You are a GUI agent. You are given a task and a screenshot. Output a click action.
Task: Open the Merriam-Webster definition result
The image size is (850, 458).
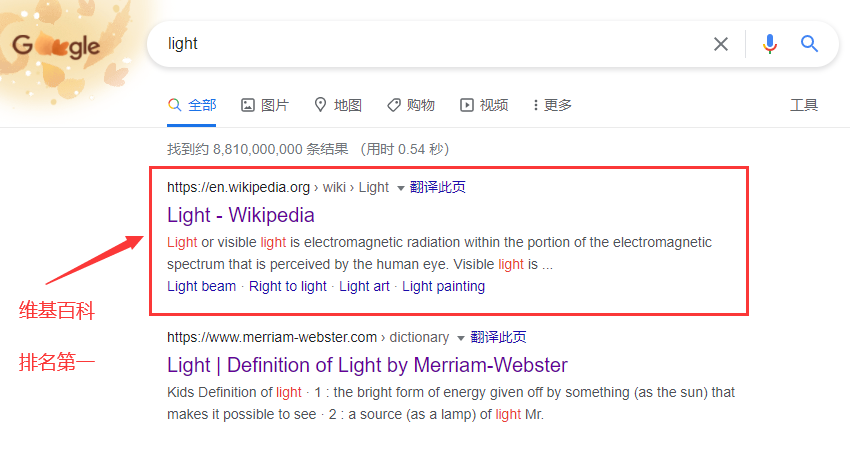point(367,365)
